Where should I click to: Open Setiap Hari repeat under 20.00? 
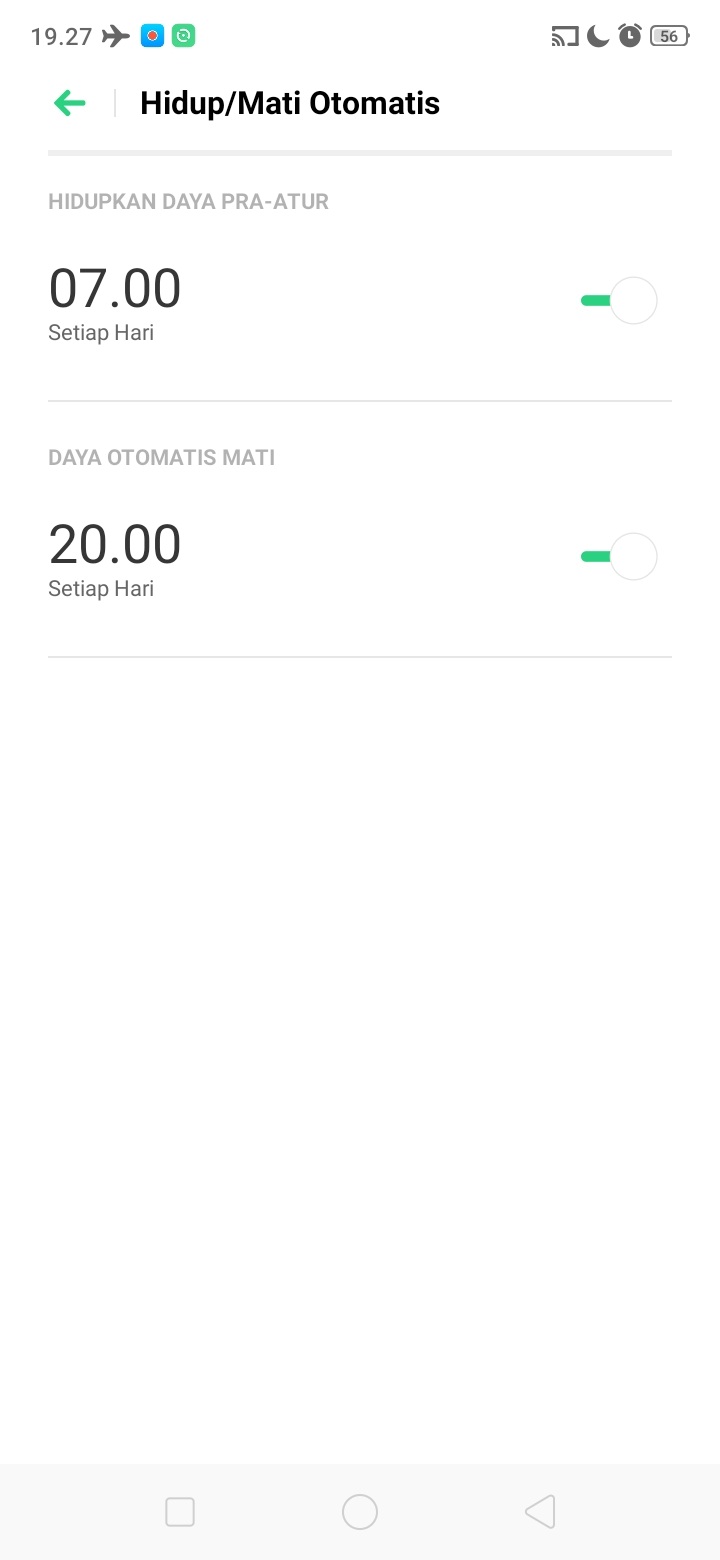click(101, 589)
